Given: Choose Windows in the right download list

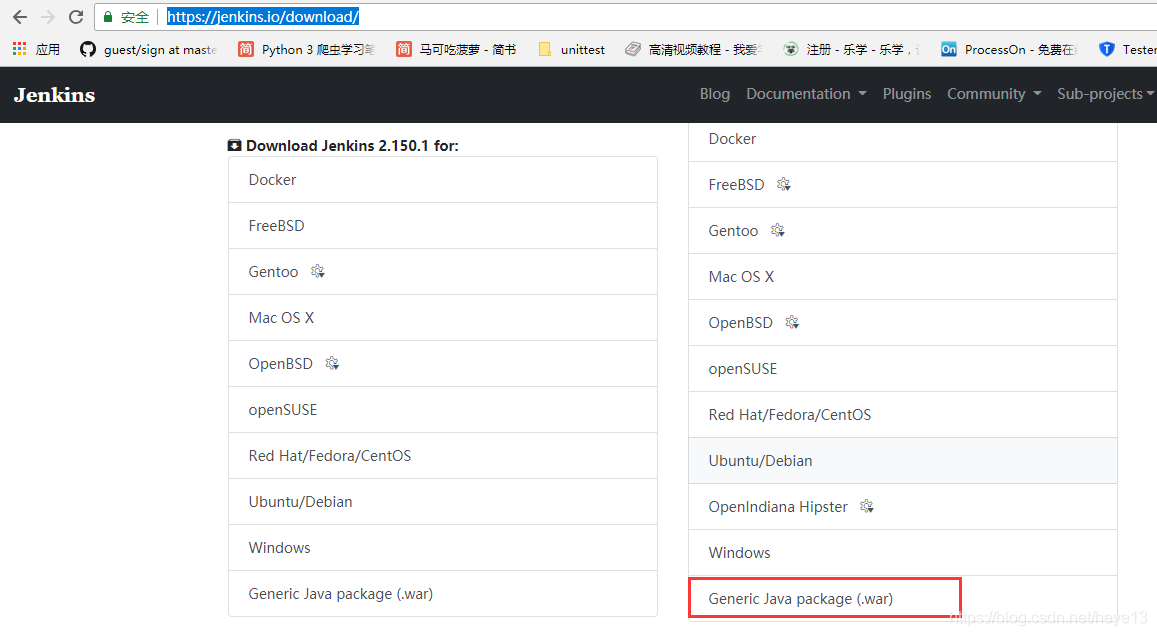Looking at the screenshot, I should point(902,553).
